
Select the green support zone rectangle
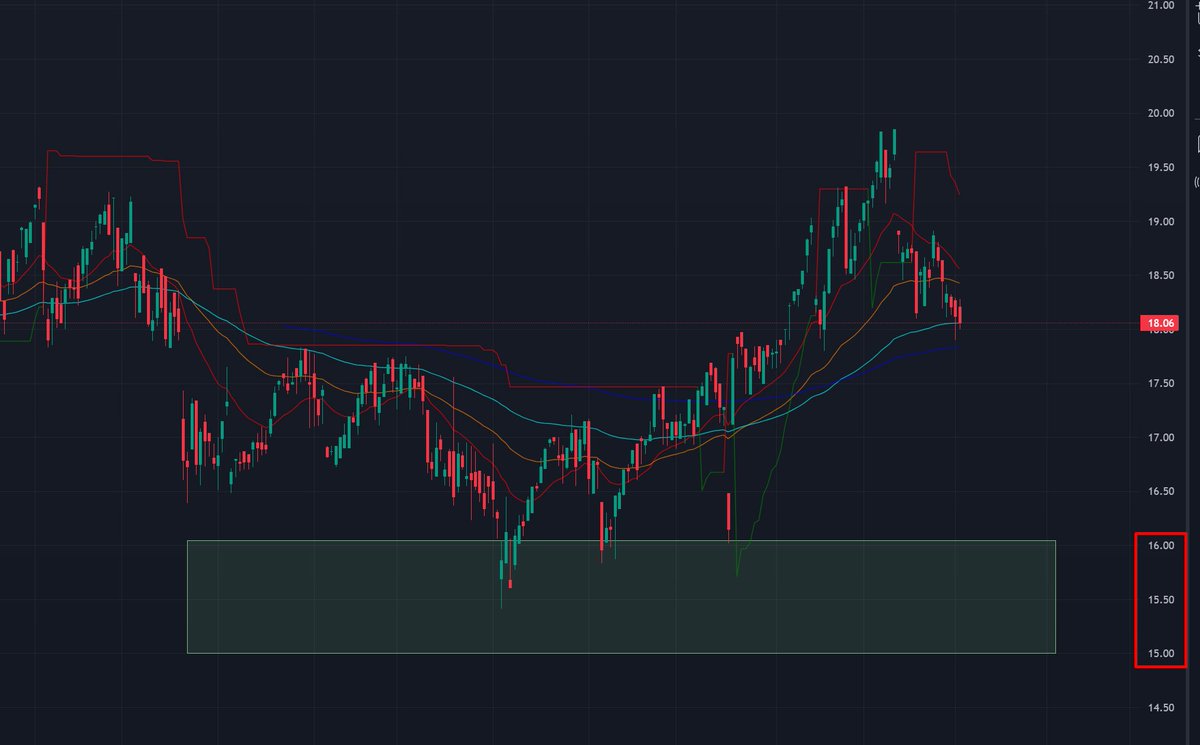(621, 597)
